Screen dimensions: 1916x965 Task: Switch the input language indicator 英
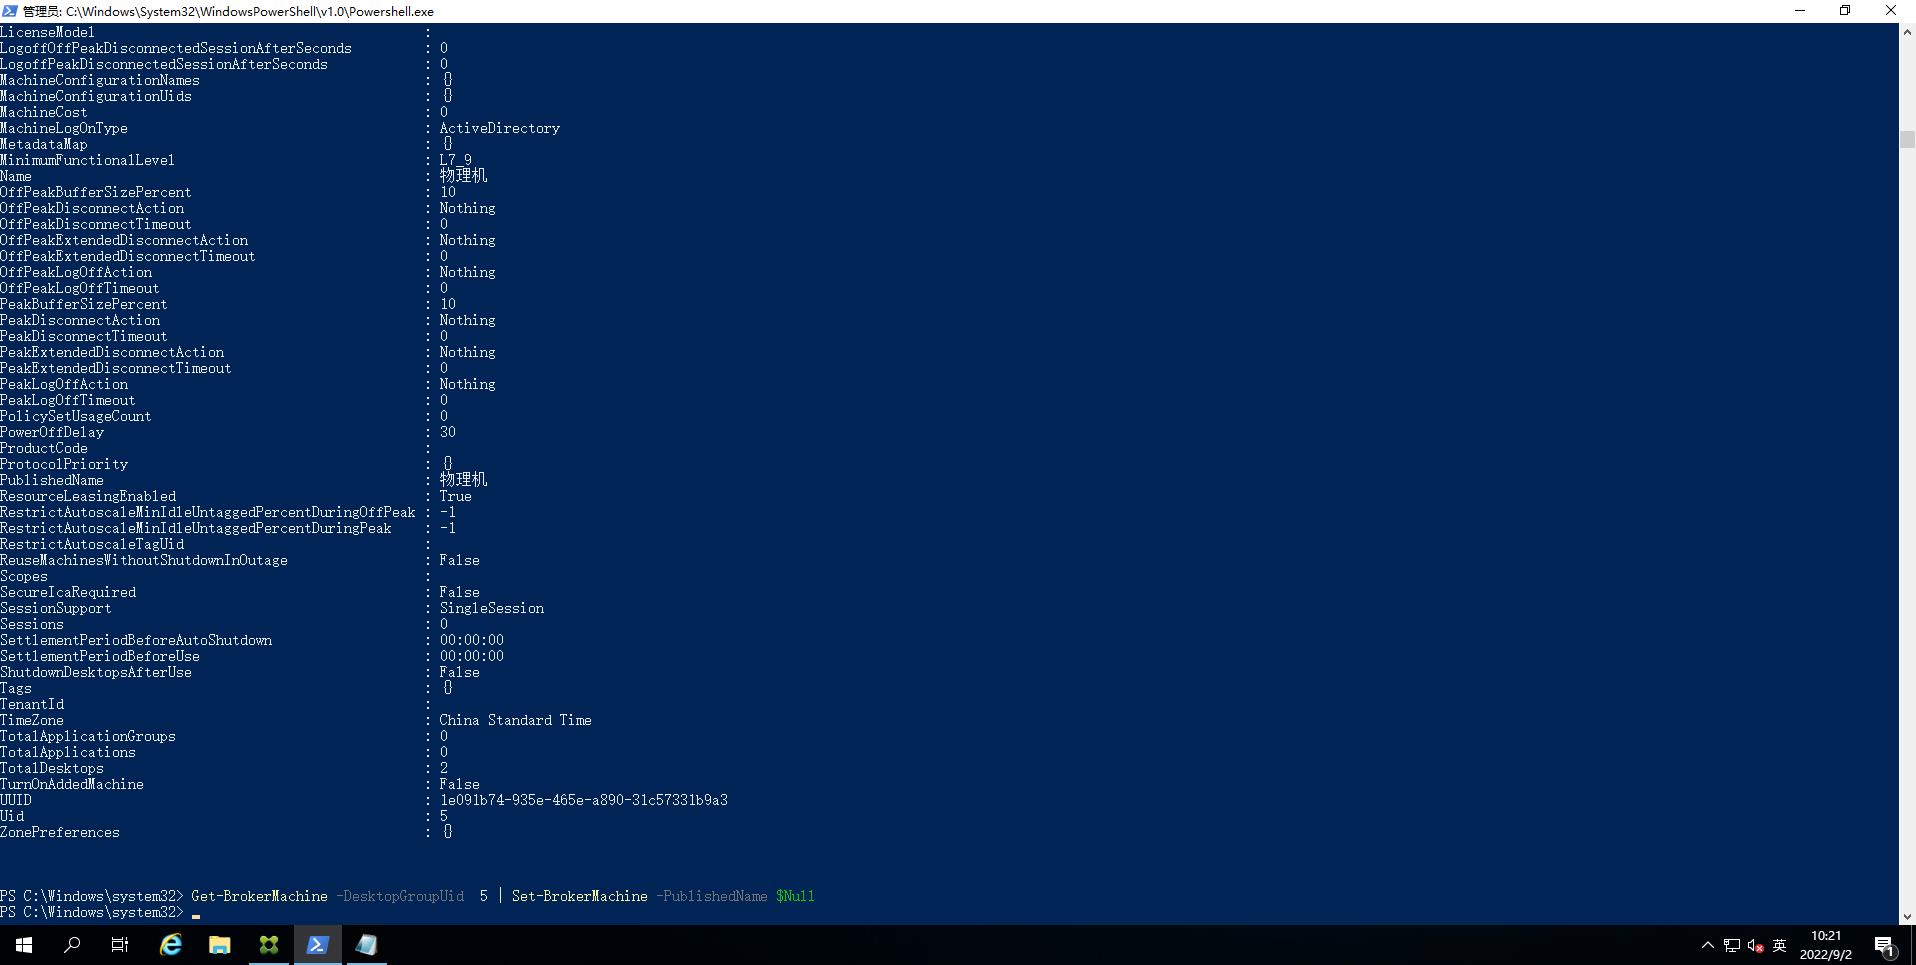coord(1779,945)
